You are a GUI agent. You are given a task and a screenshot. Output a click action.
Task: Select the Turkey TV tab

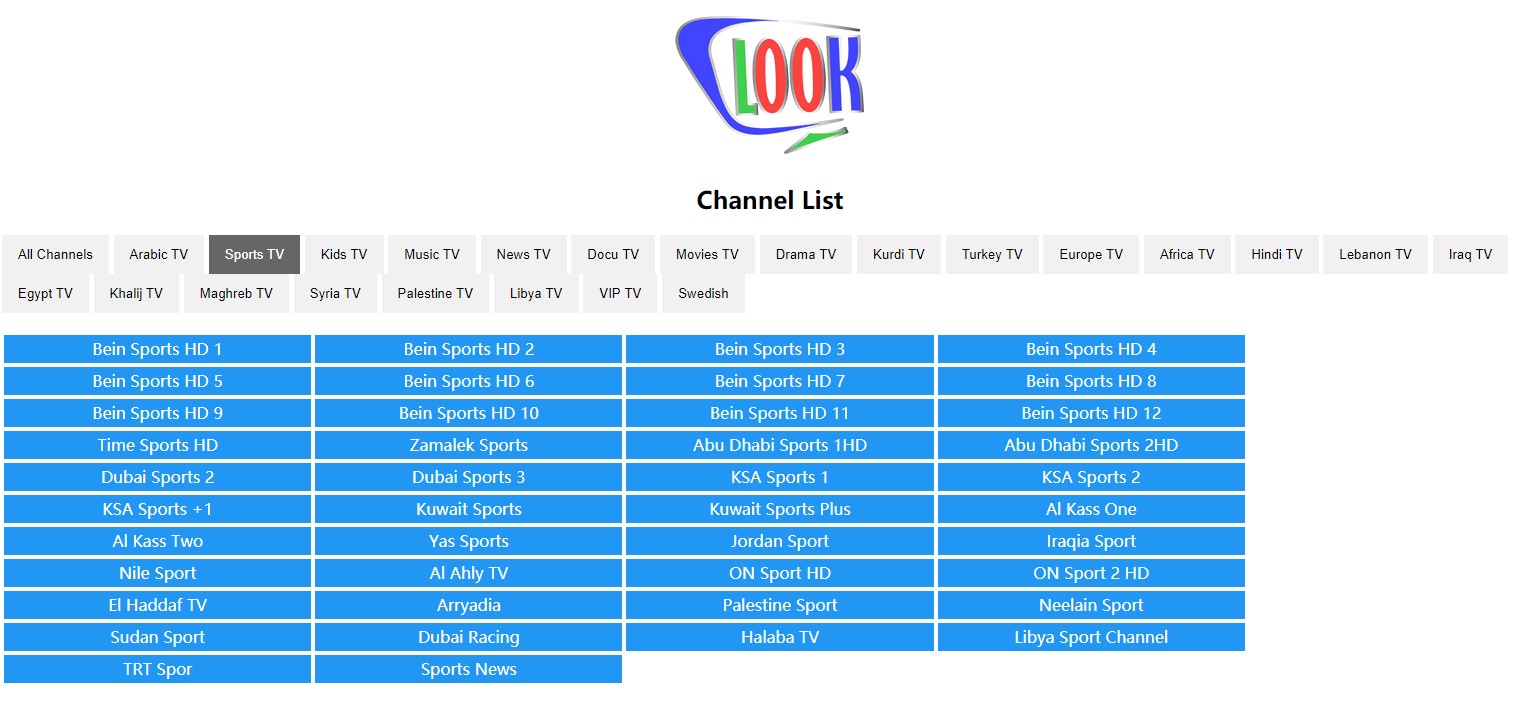(992, 254)
